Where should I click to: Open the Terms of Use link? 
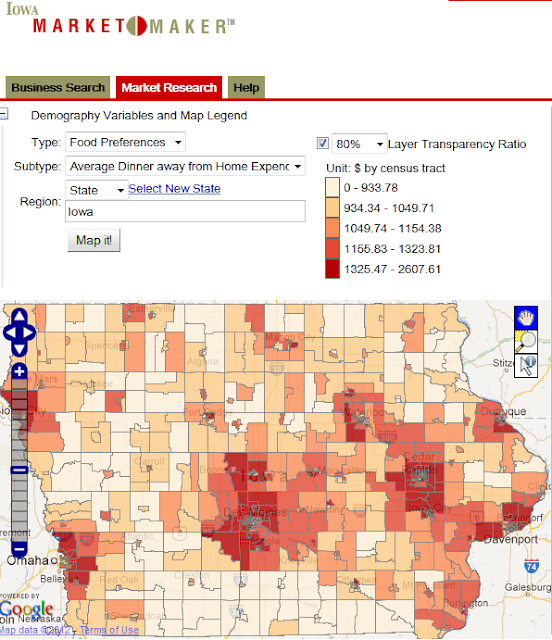[109, 630]
